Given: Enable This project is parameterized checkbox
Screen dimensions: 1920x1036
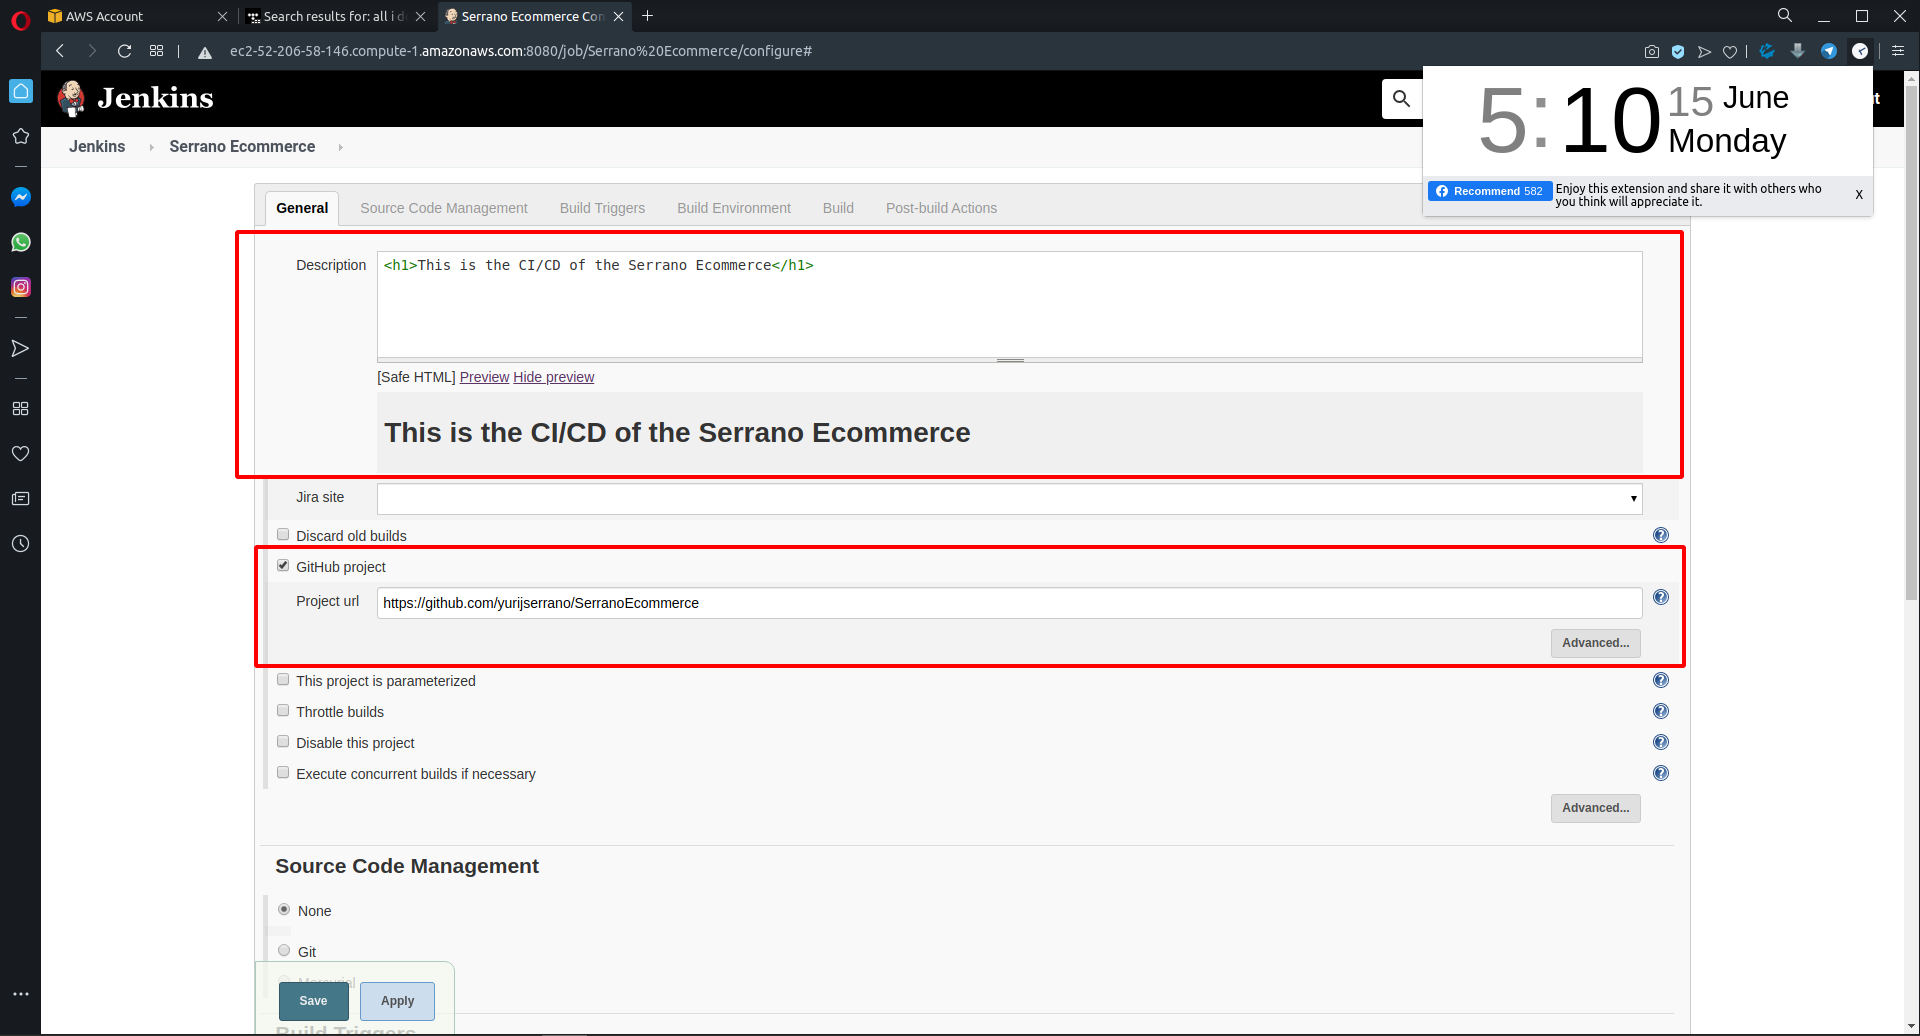Looking at the screenshot, I should [x=283, y=680].
